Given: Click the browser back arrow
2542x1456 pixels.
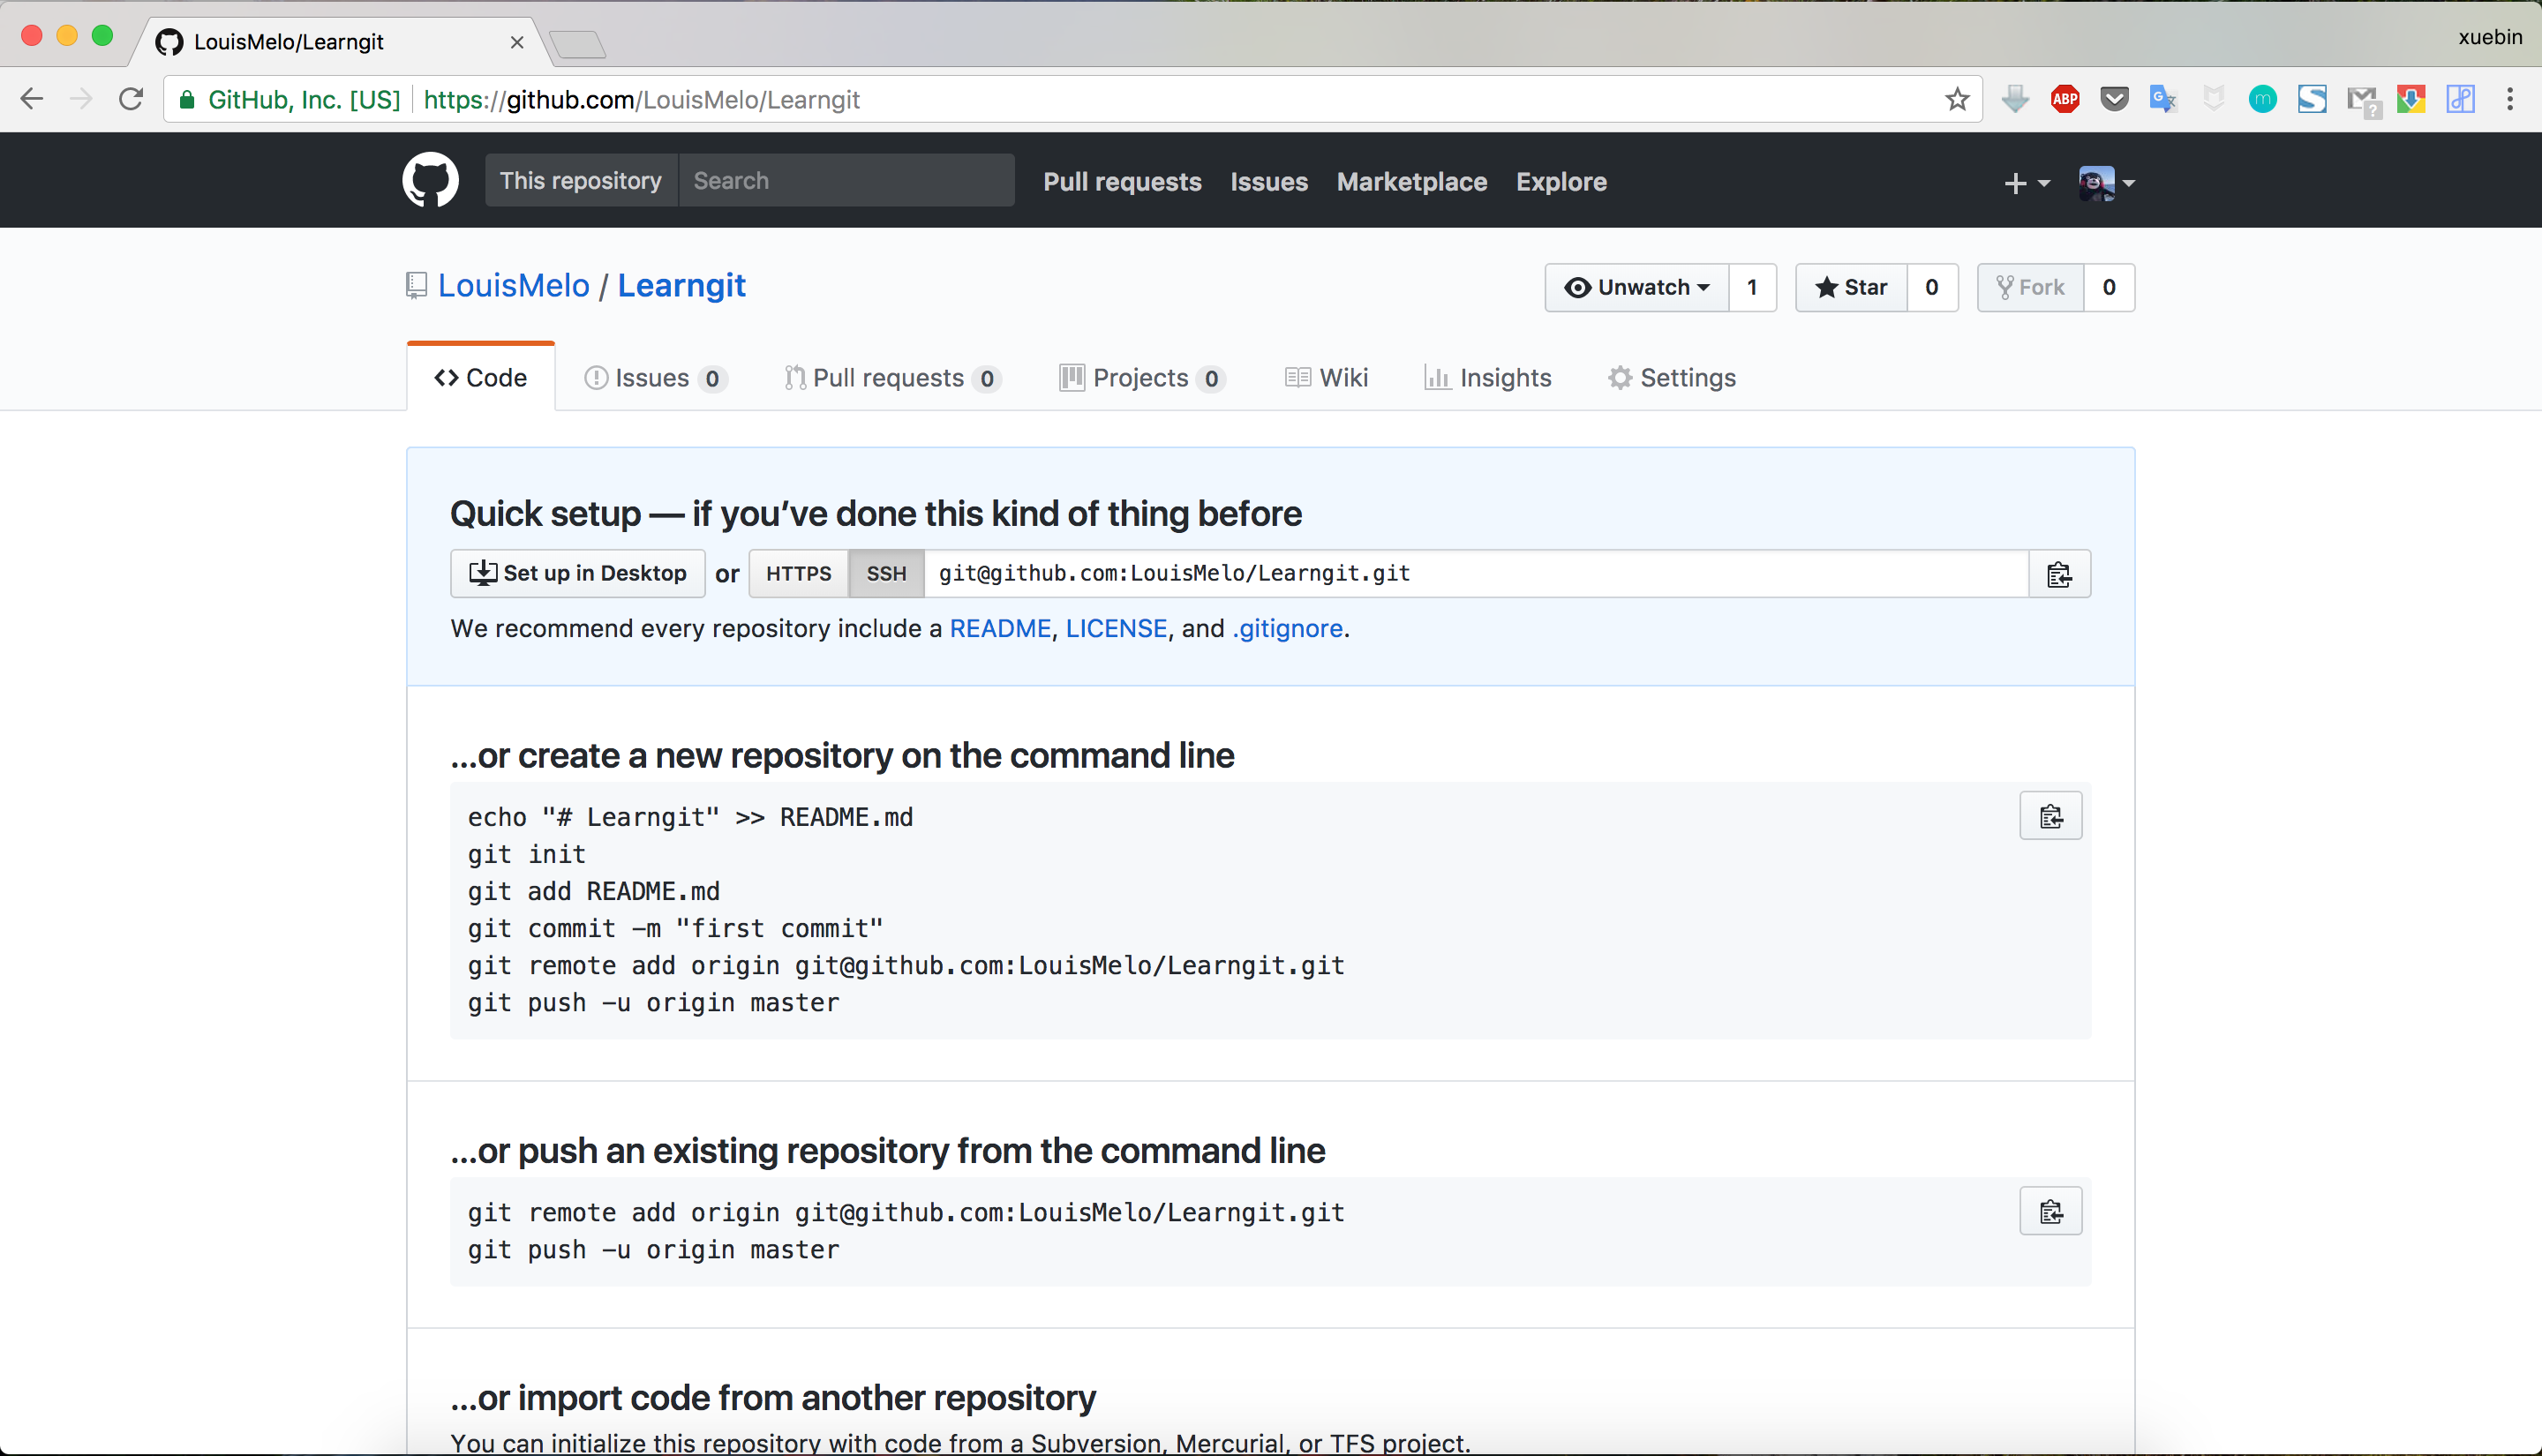Looking at the screenshot, I should tap(32, 99).
